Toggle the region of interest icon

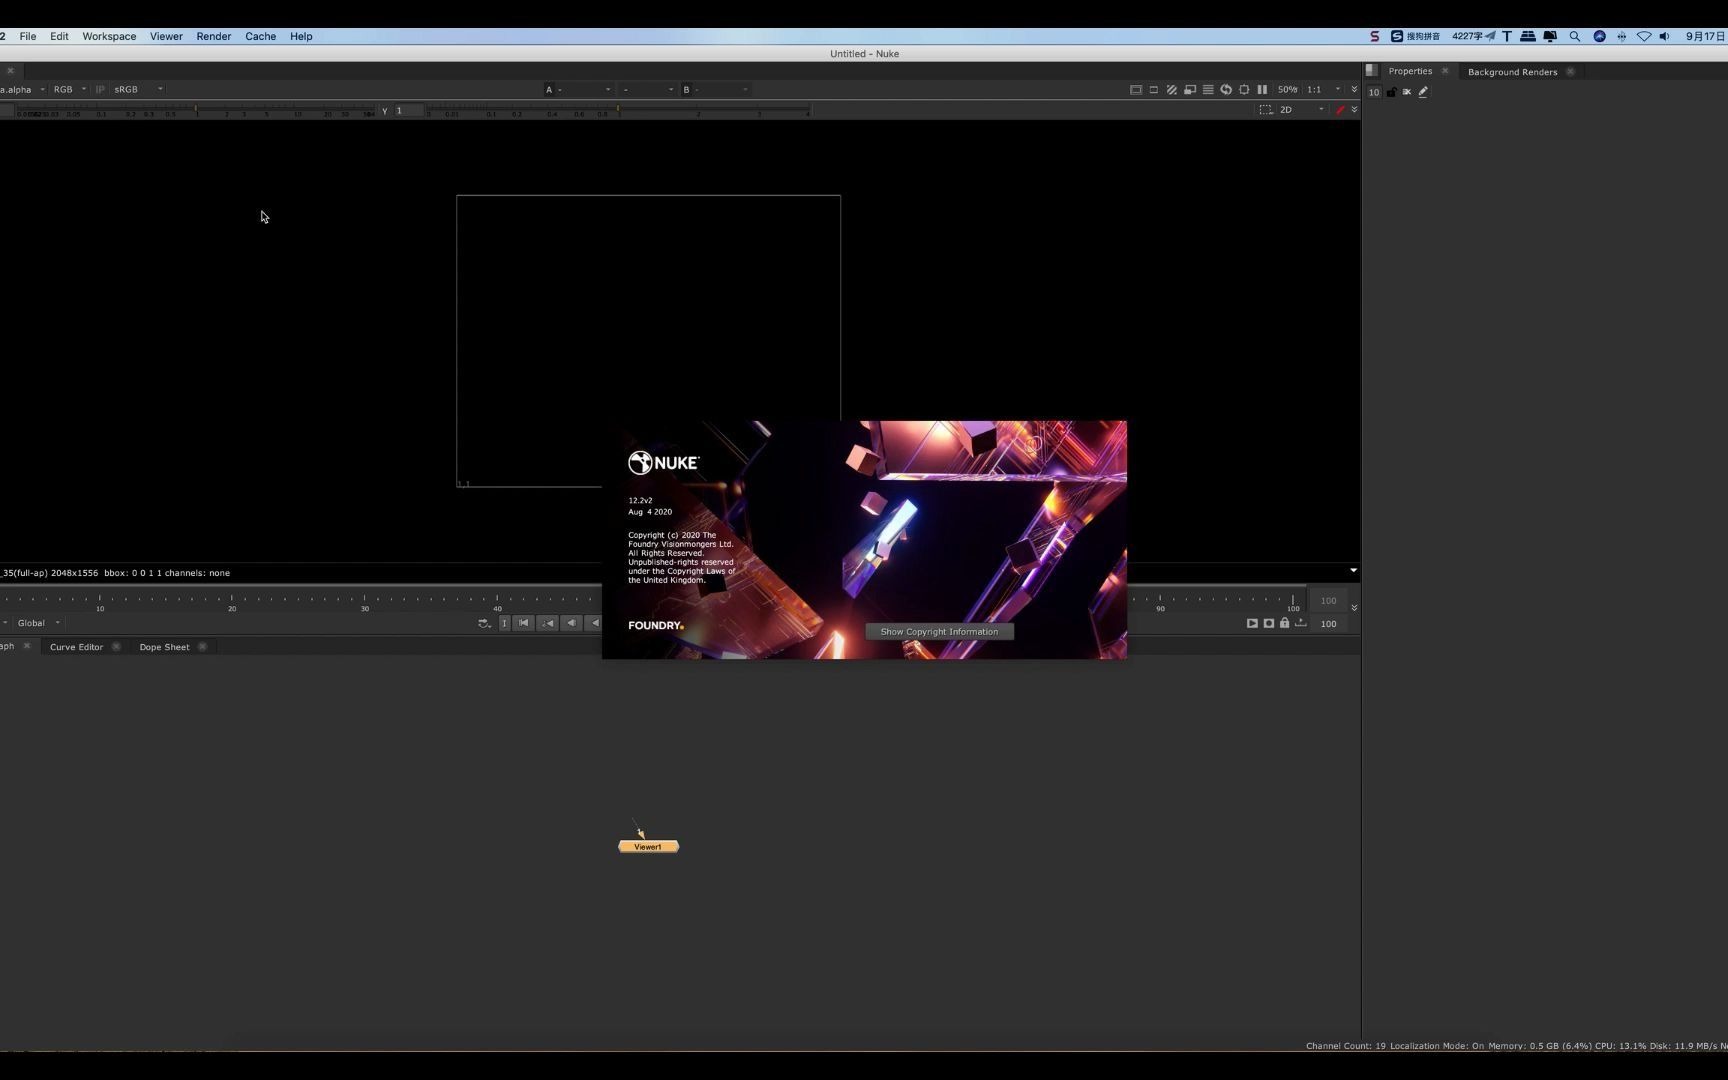pos(1154,89)
